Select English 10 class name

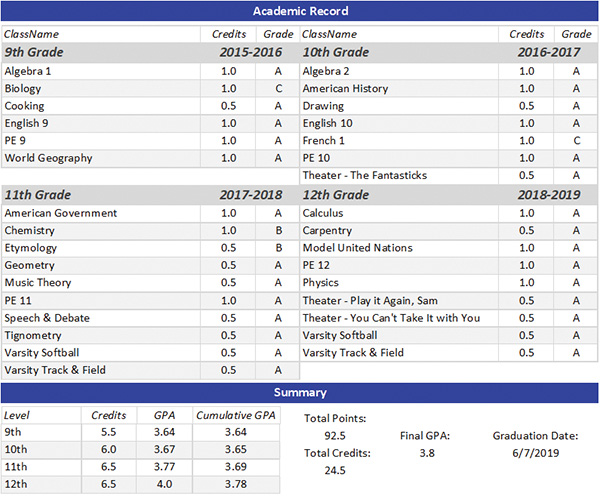[x=327, y=123]
